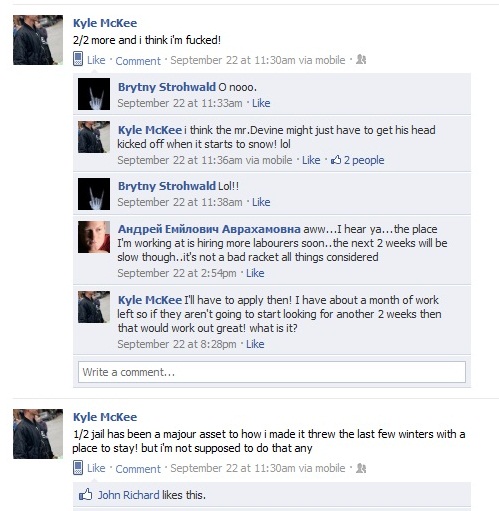This screenshot has height=511, width=499.
Task: View the 2 people who liked the comment
Action: click(364, 160)
